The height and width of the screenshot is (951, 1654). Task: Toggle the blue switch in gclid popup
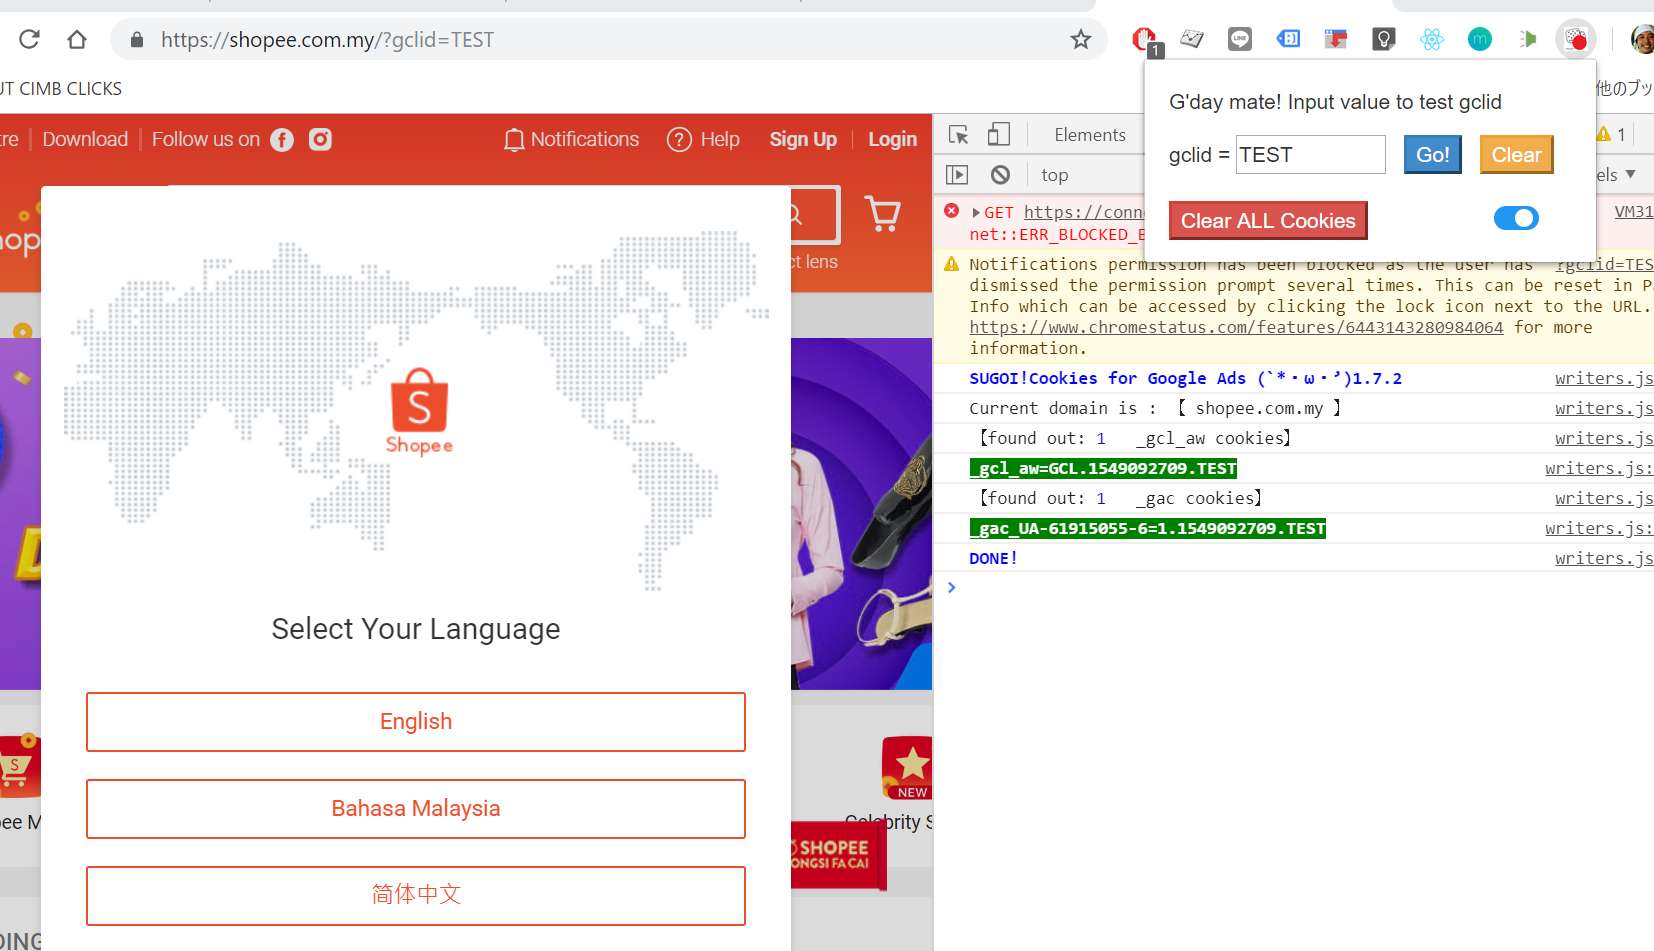click(x=1516, y=218)
